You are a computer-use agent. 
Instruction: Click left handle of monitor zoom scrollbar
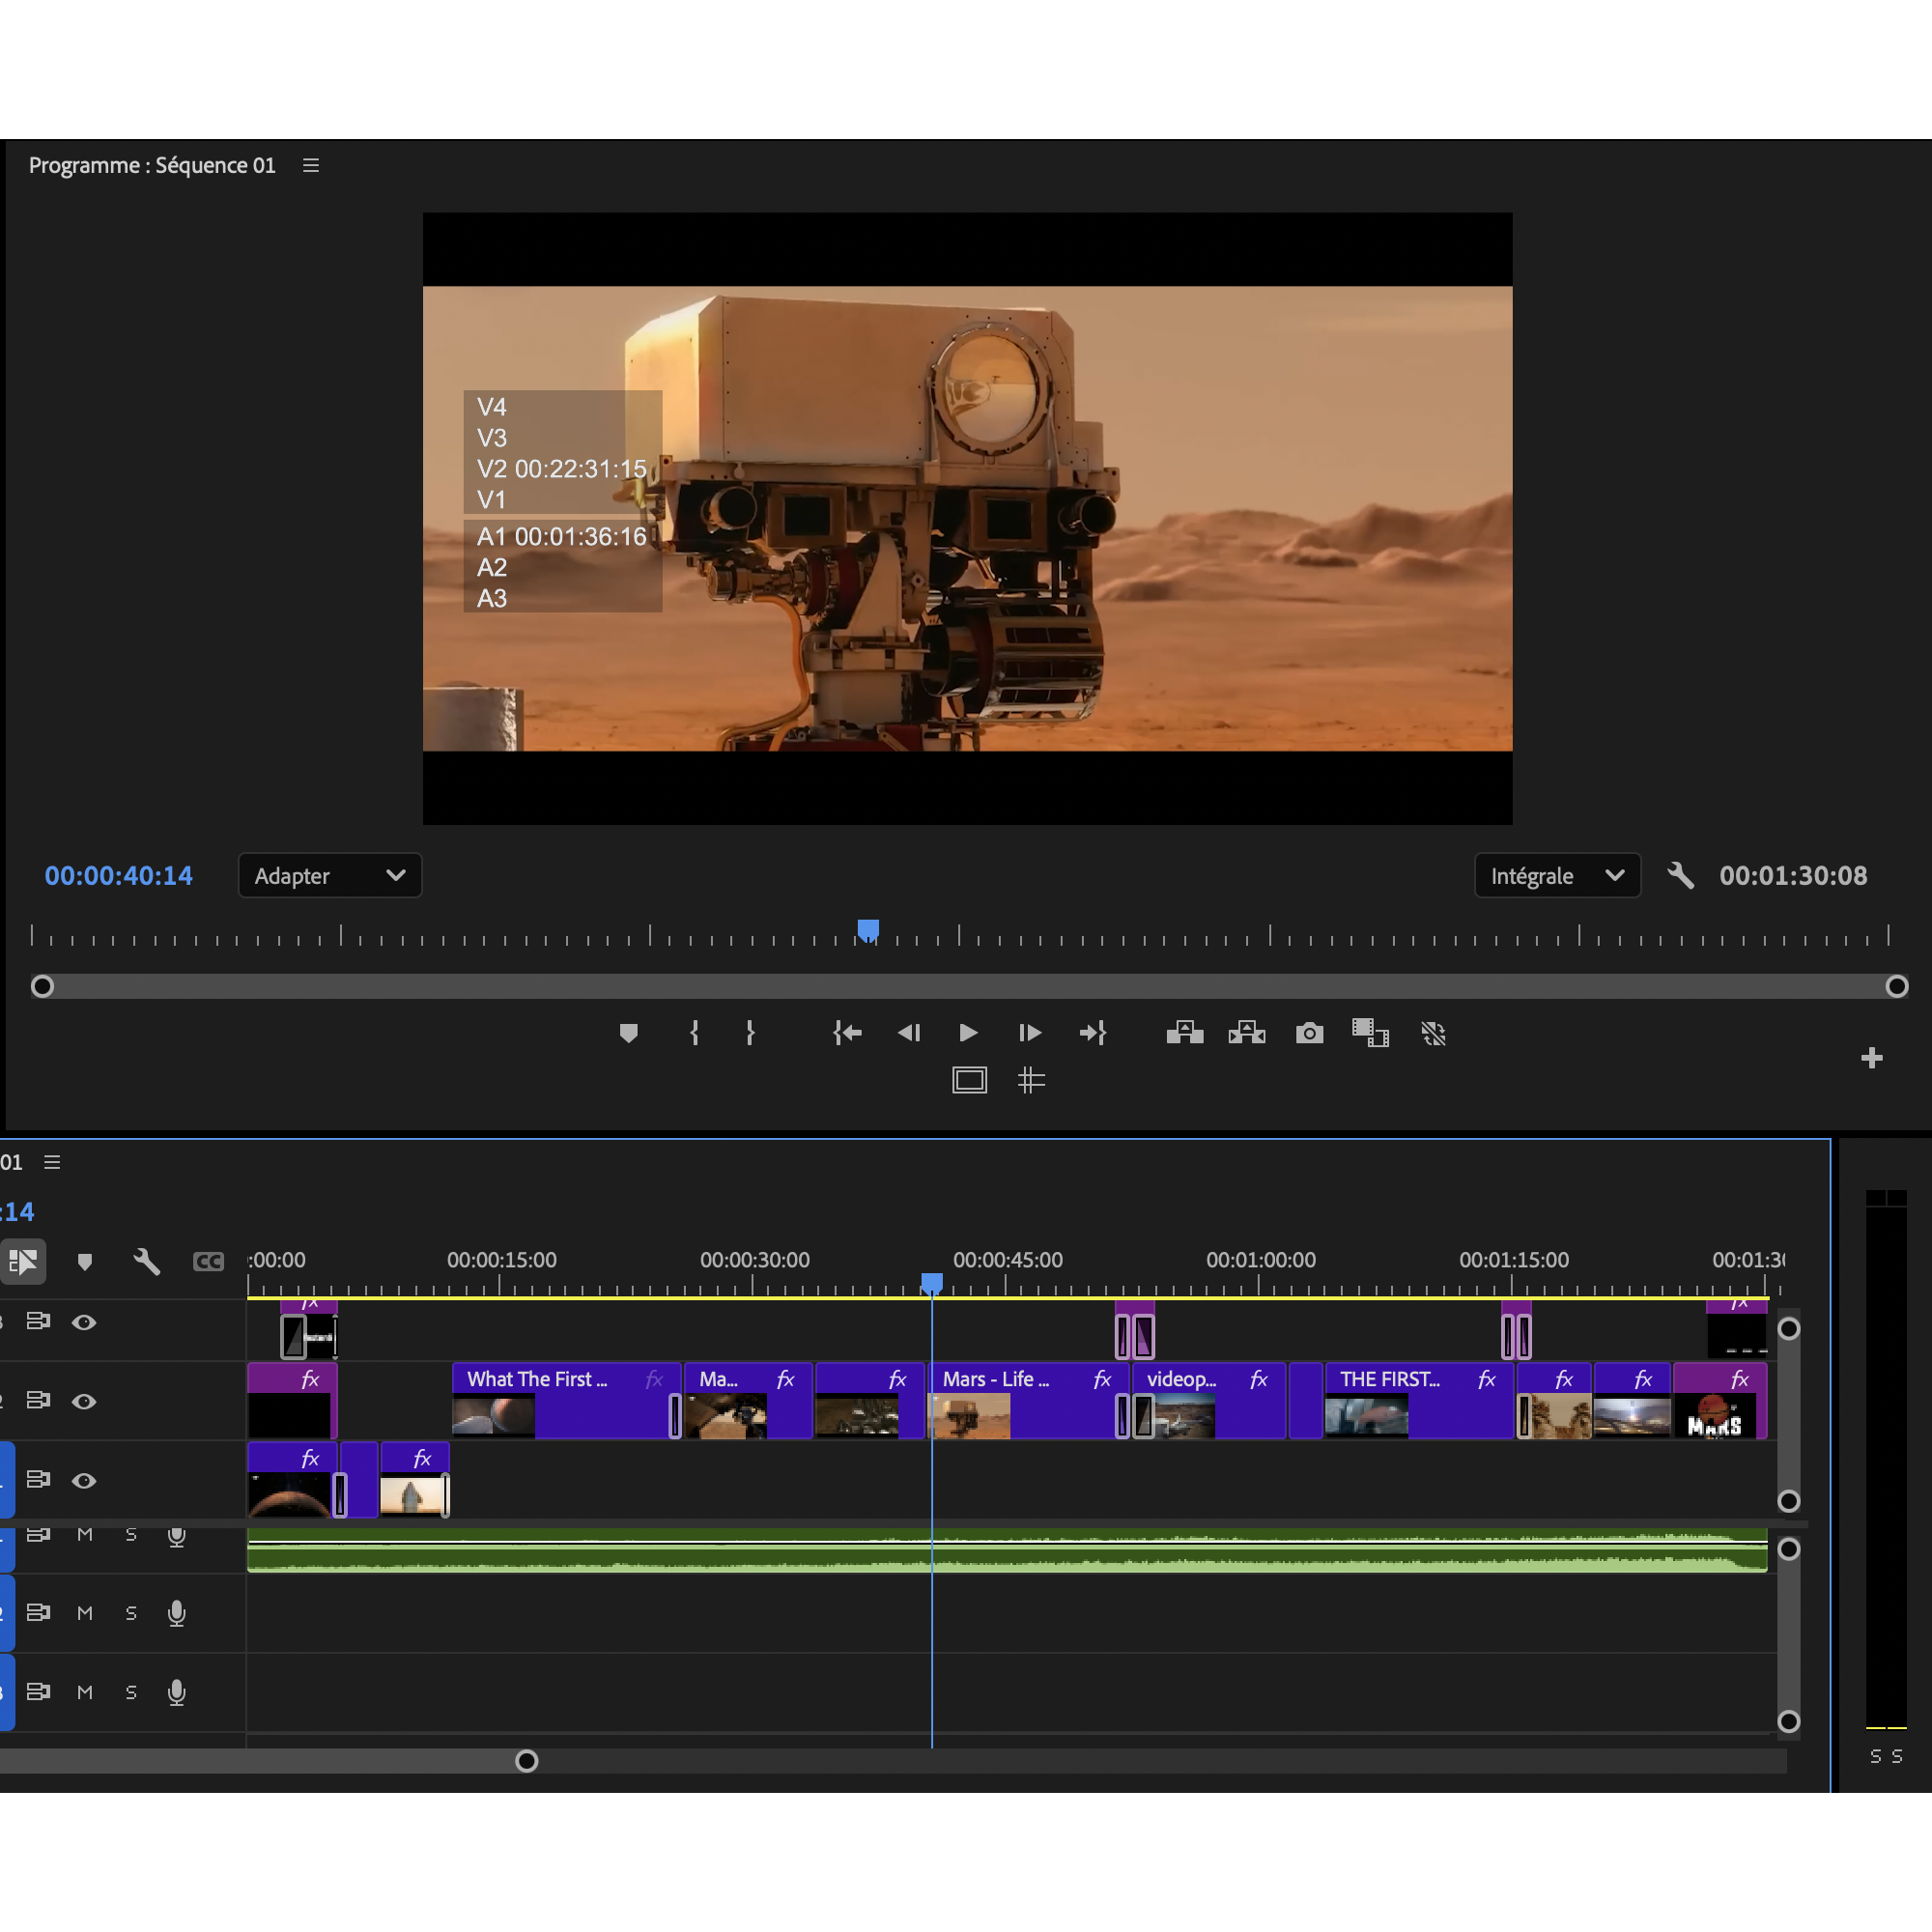[x=42, y=987]
